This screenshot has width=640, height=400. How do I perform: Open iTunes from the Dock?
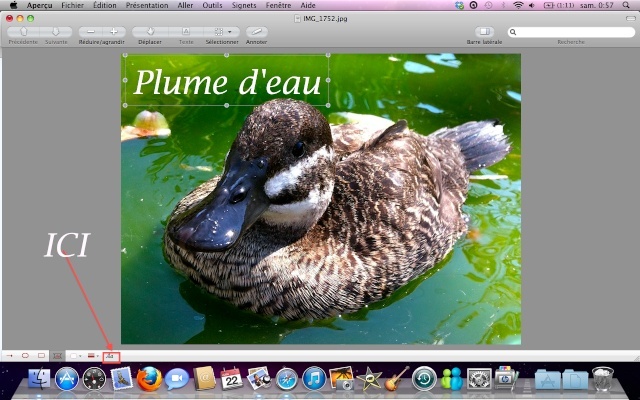coord(314,379)
